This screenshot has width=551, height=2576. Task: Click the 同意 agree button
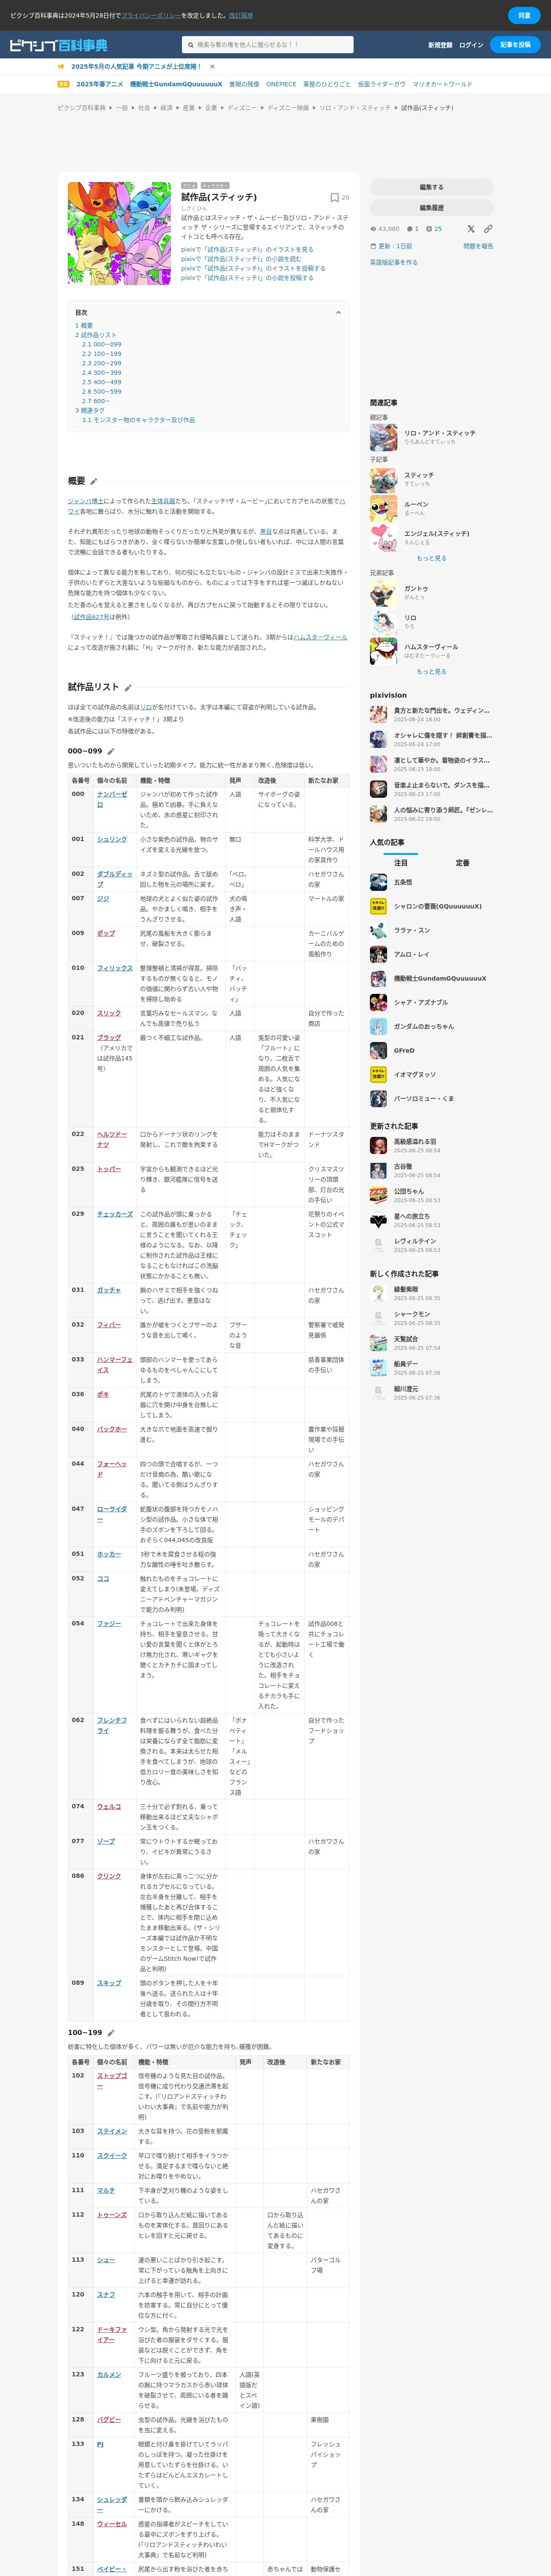[524, 15]
